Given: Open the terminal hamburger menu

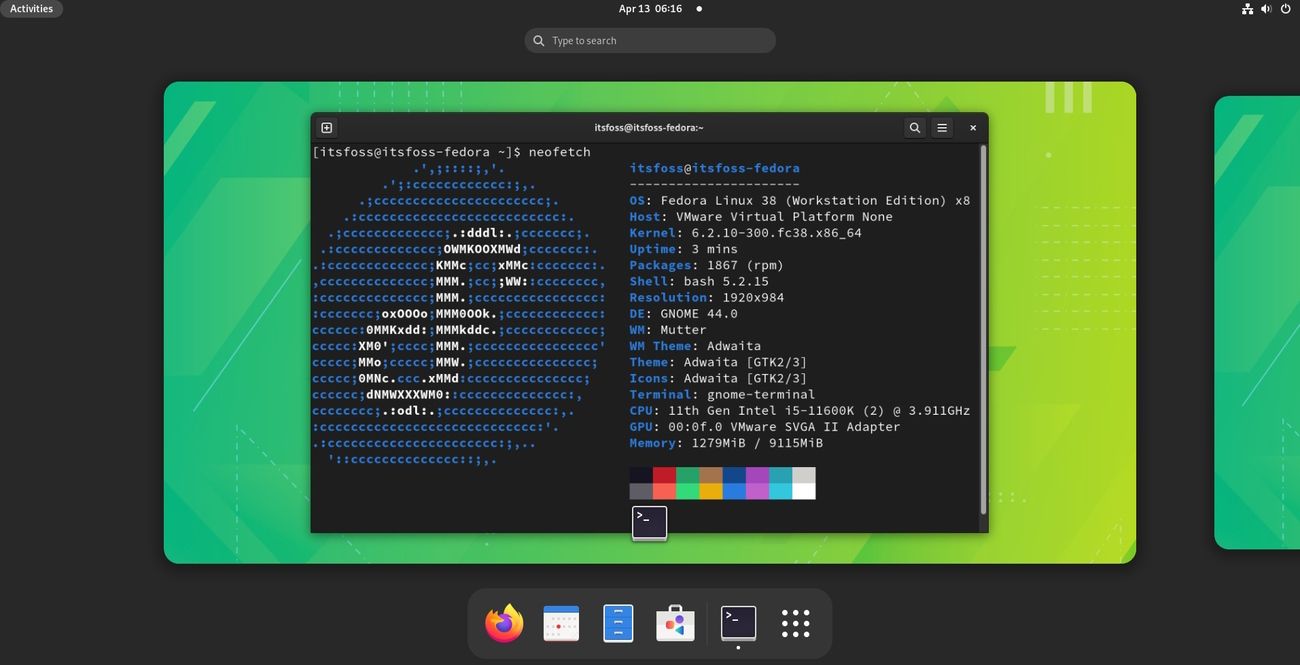Looking at the screenshot, I should (941, 128).
